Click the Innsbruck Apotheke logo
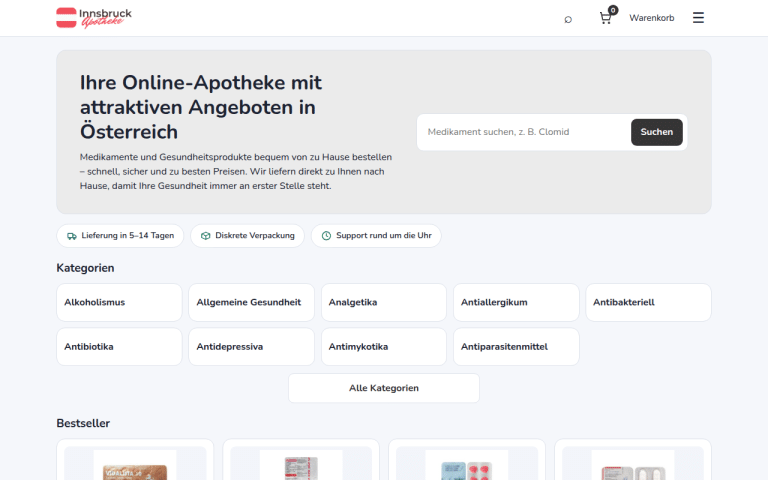This screenshot has height=480, width=768. click(94, 18)
